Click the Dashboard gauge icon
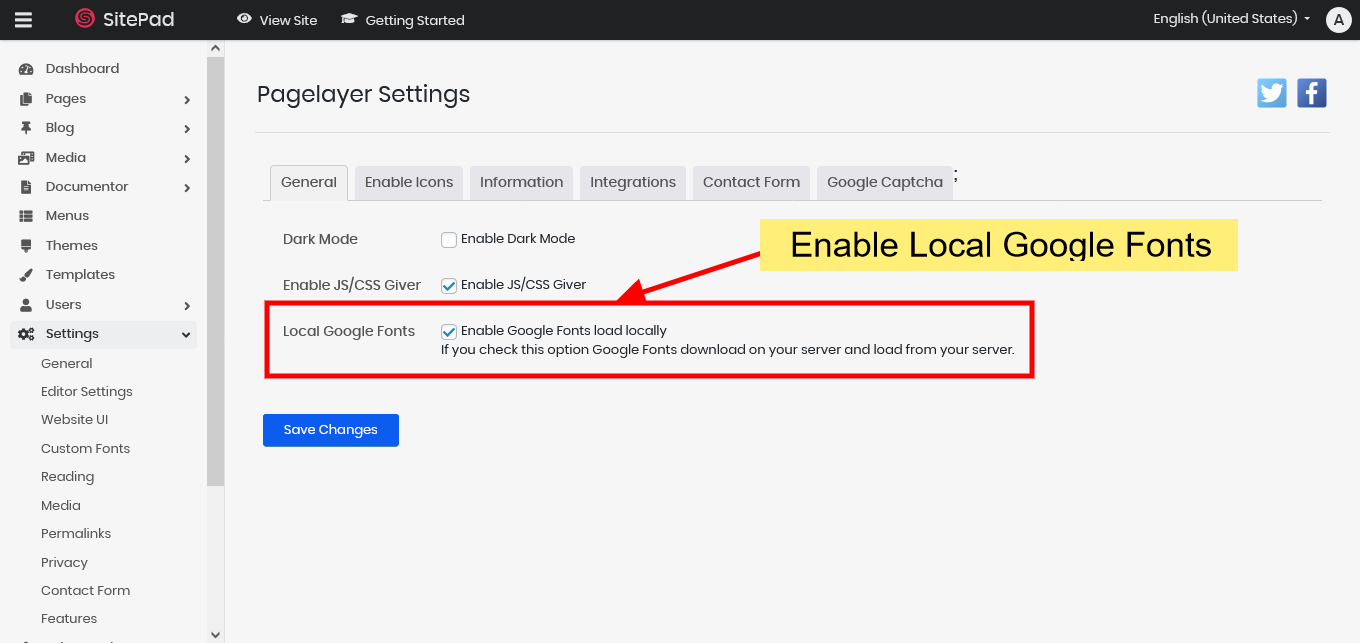Screen dimensions: 1360x643 [x=26, y=69]
